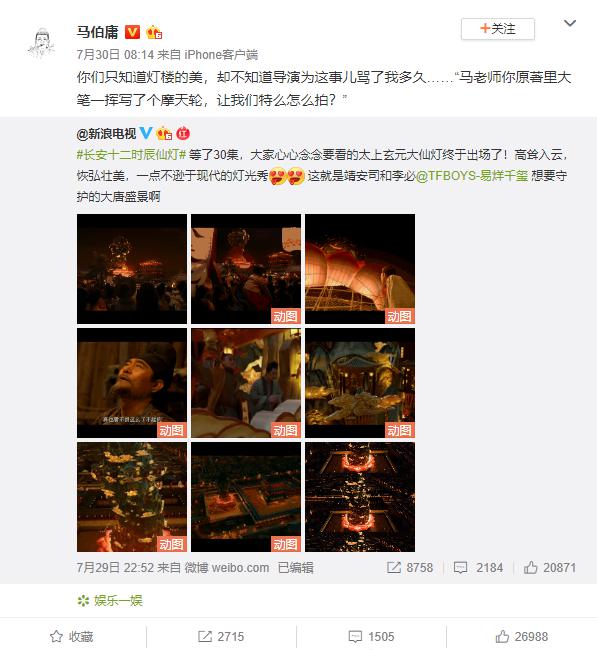Open the post options chevron menu

coord(570,23)
